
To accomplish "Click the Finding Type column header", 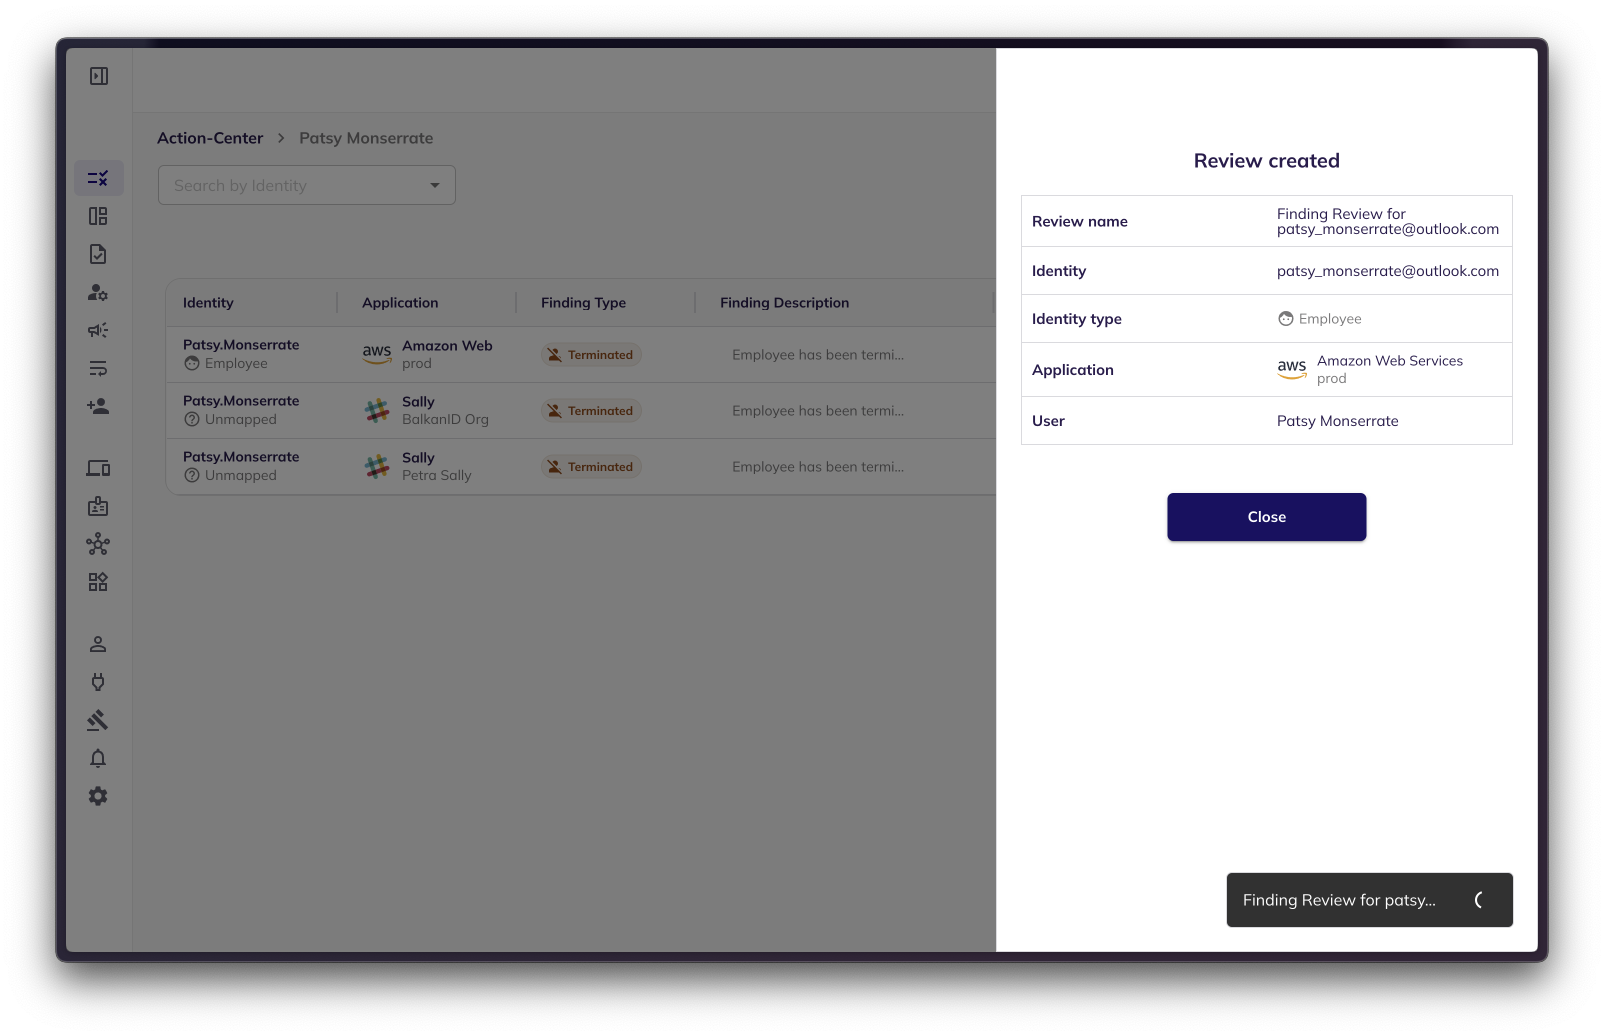I will pyautogui.click(x=583, y=303).
